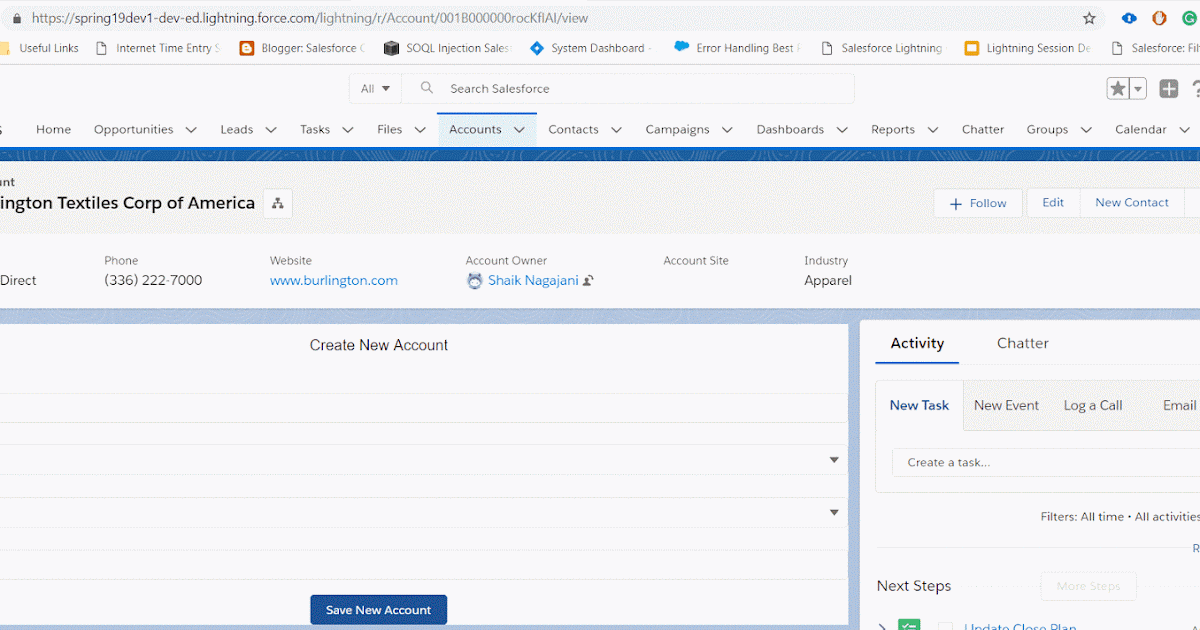This screenshot has height=630, width=1200.
Task: Click the green task icon near Update Close Plan
Action: click(908, 625)
